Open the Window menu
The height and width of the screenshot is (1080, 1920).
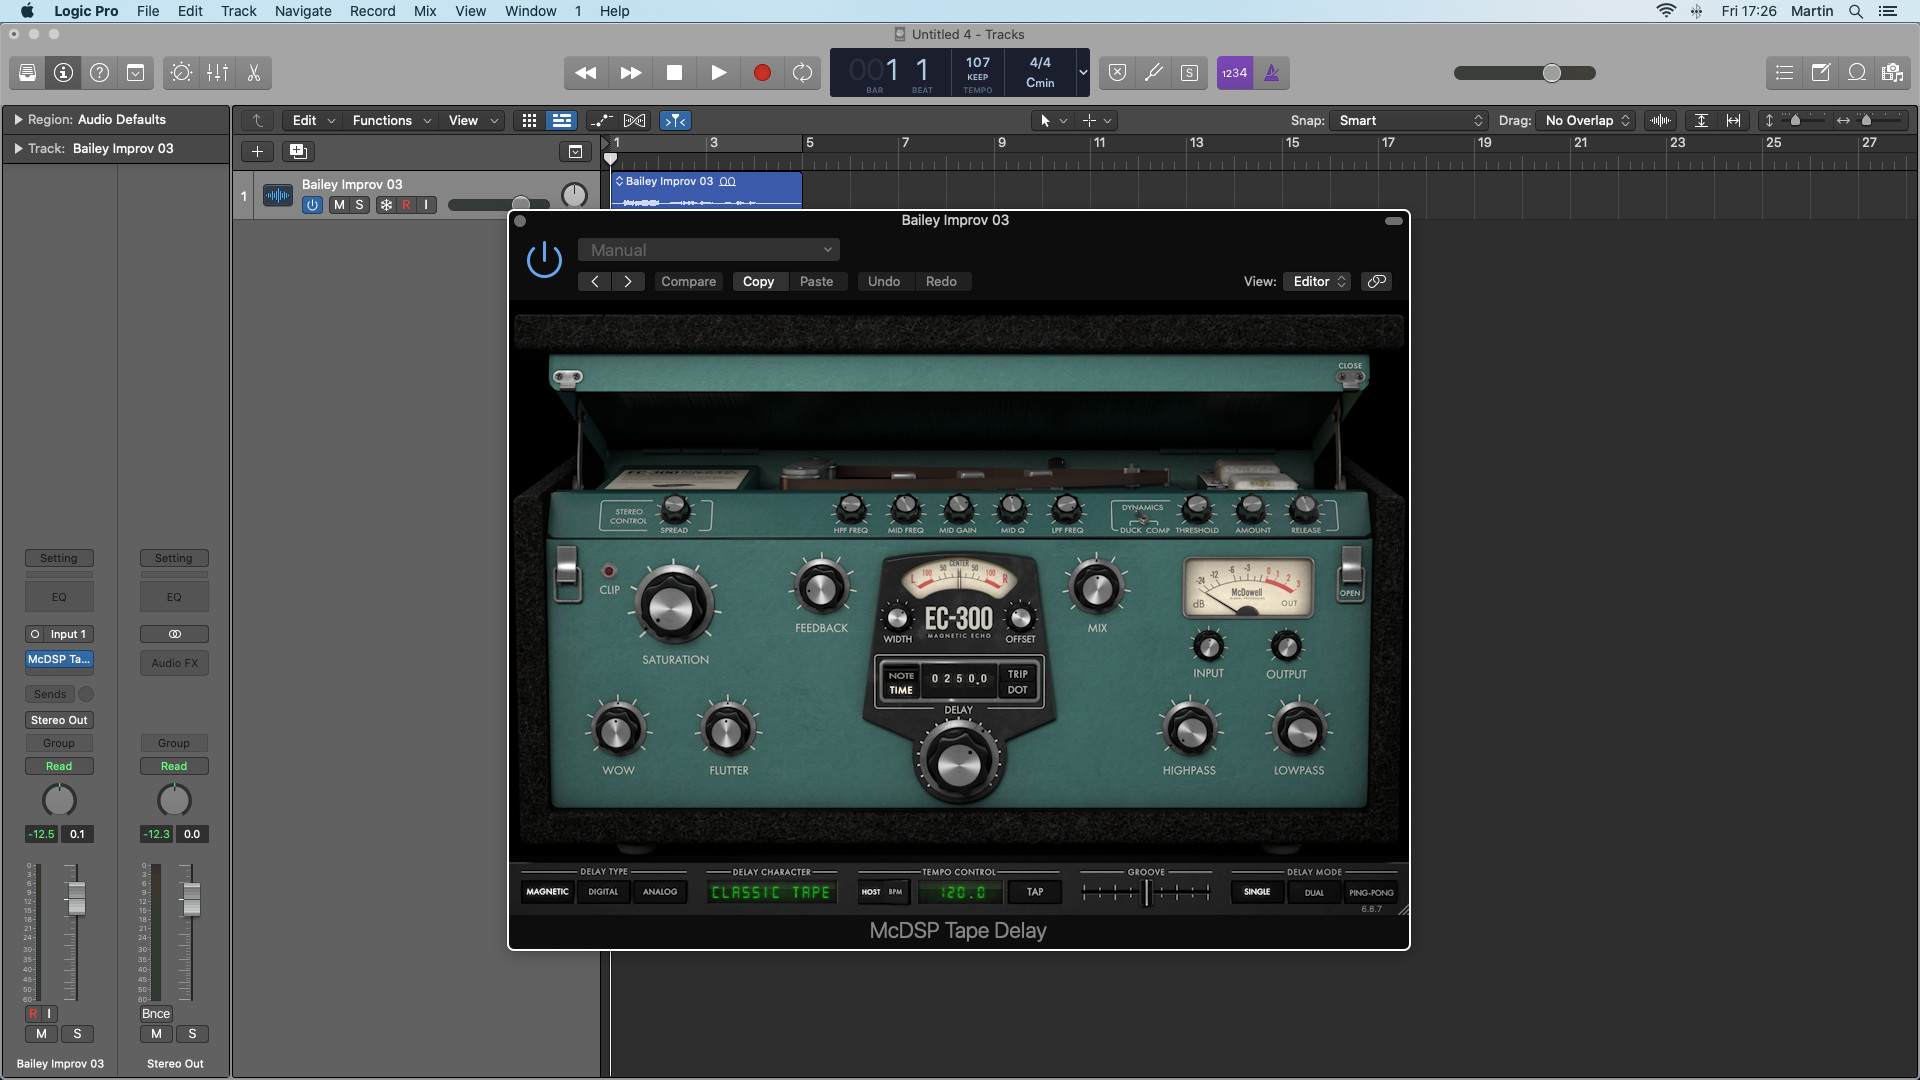(x=530, y=11)
